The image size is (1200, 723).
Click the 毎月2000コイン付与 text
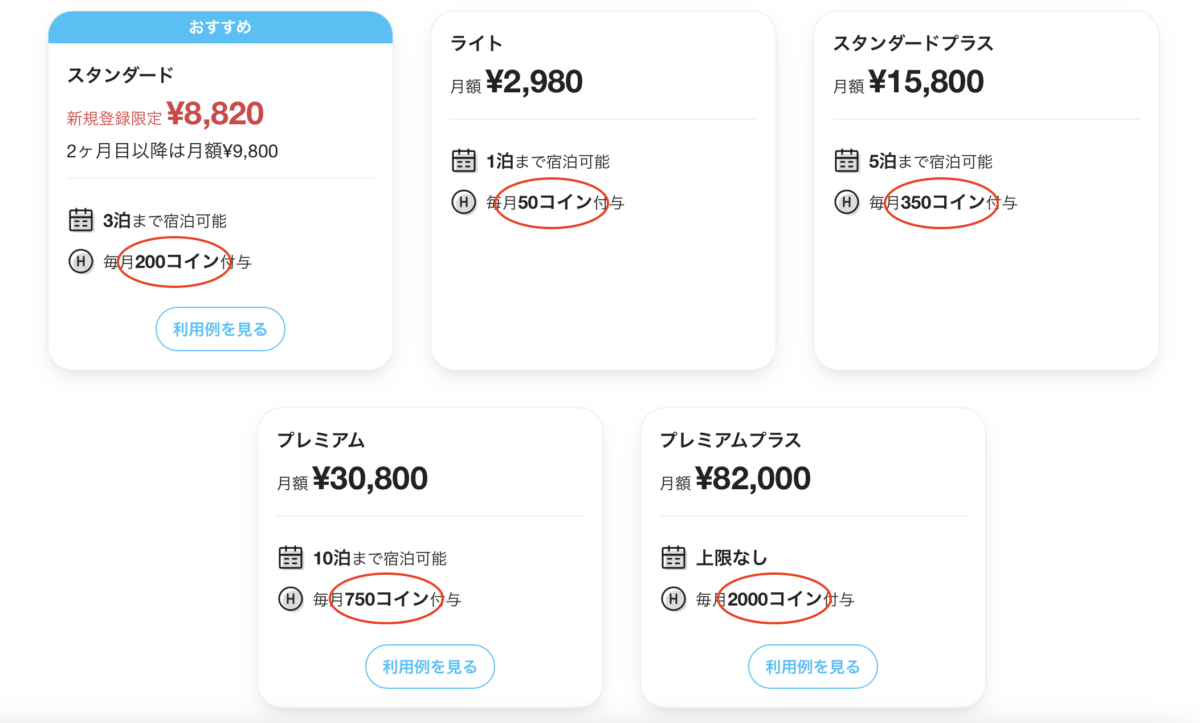775,600
